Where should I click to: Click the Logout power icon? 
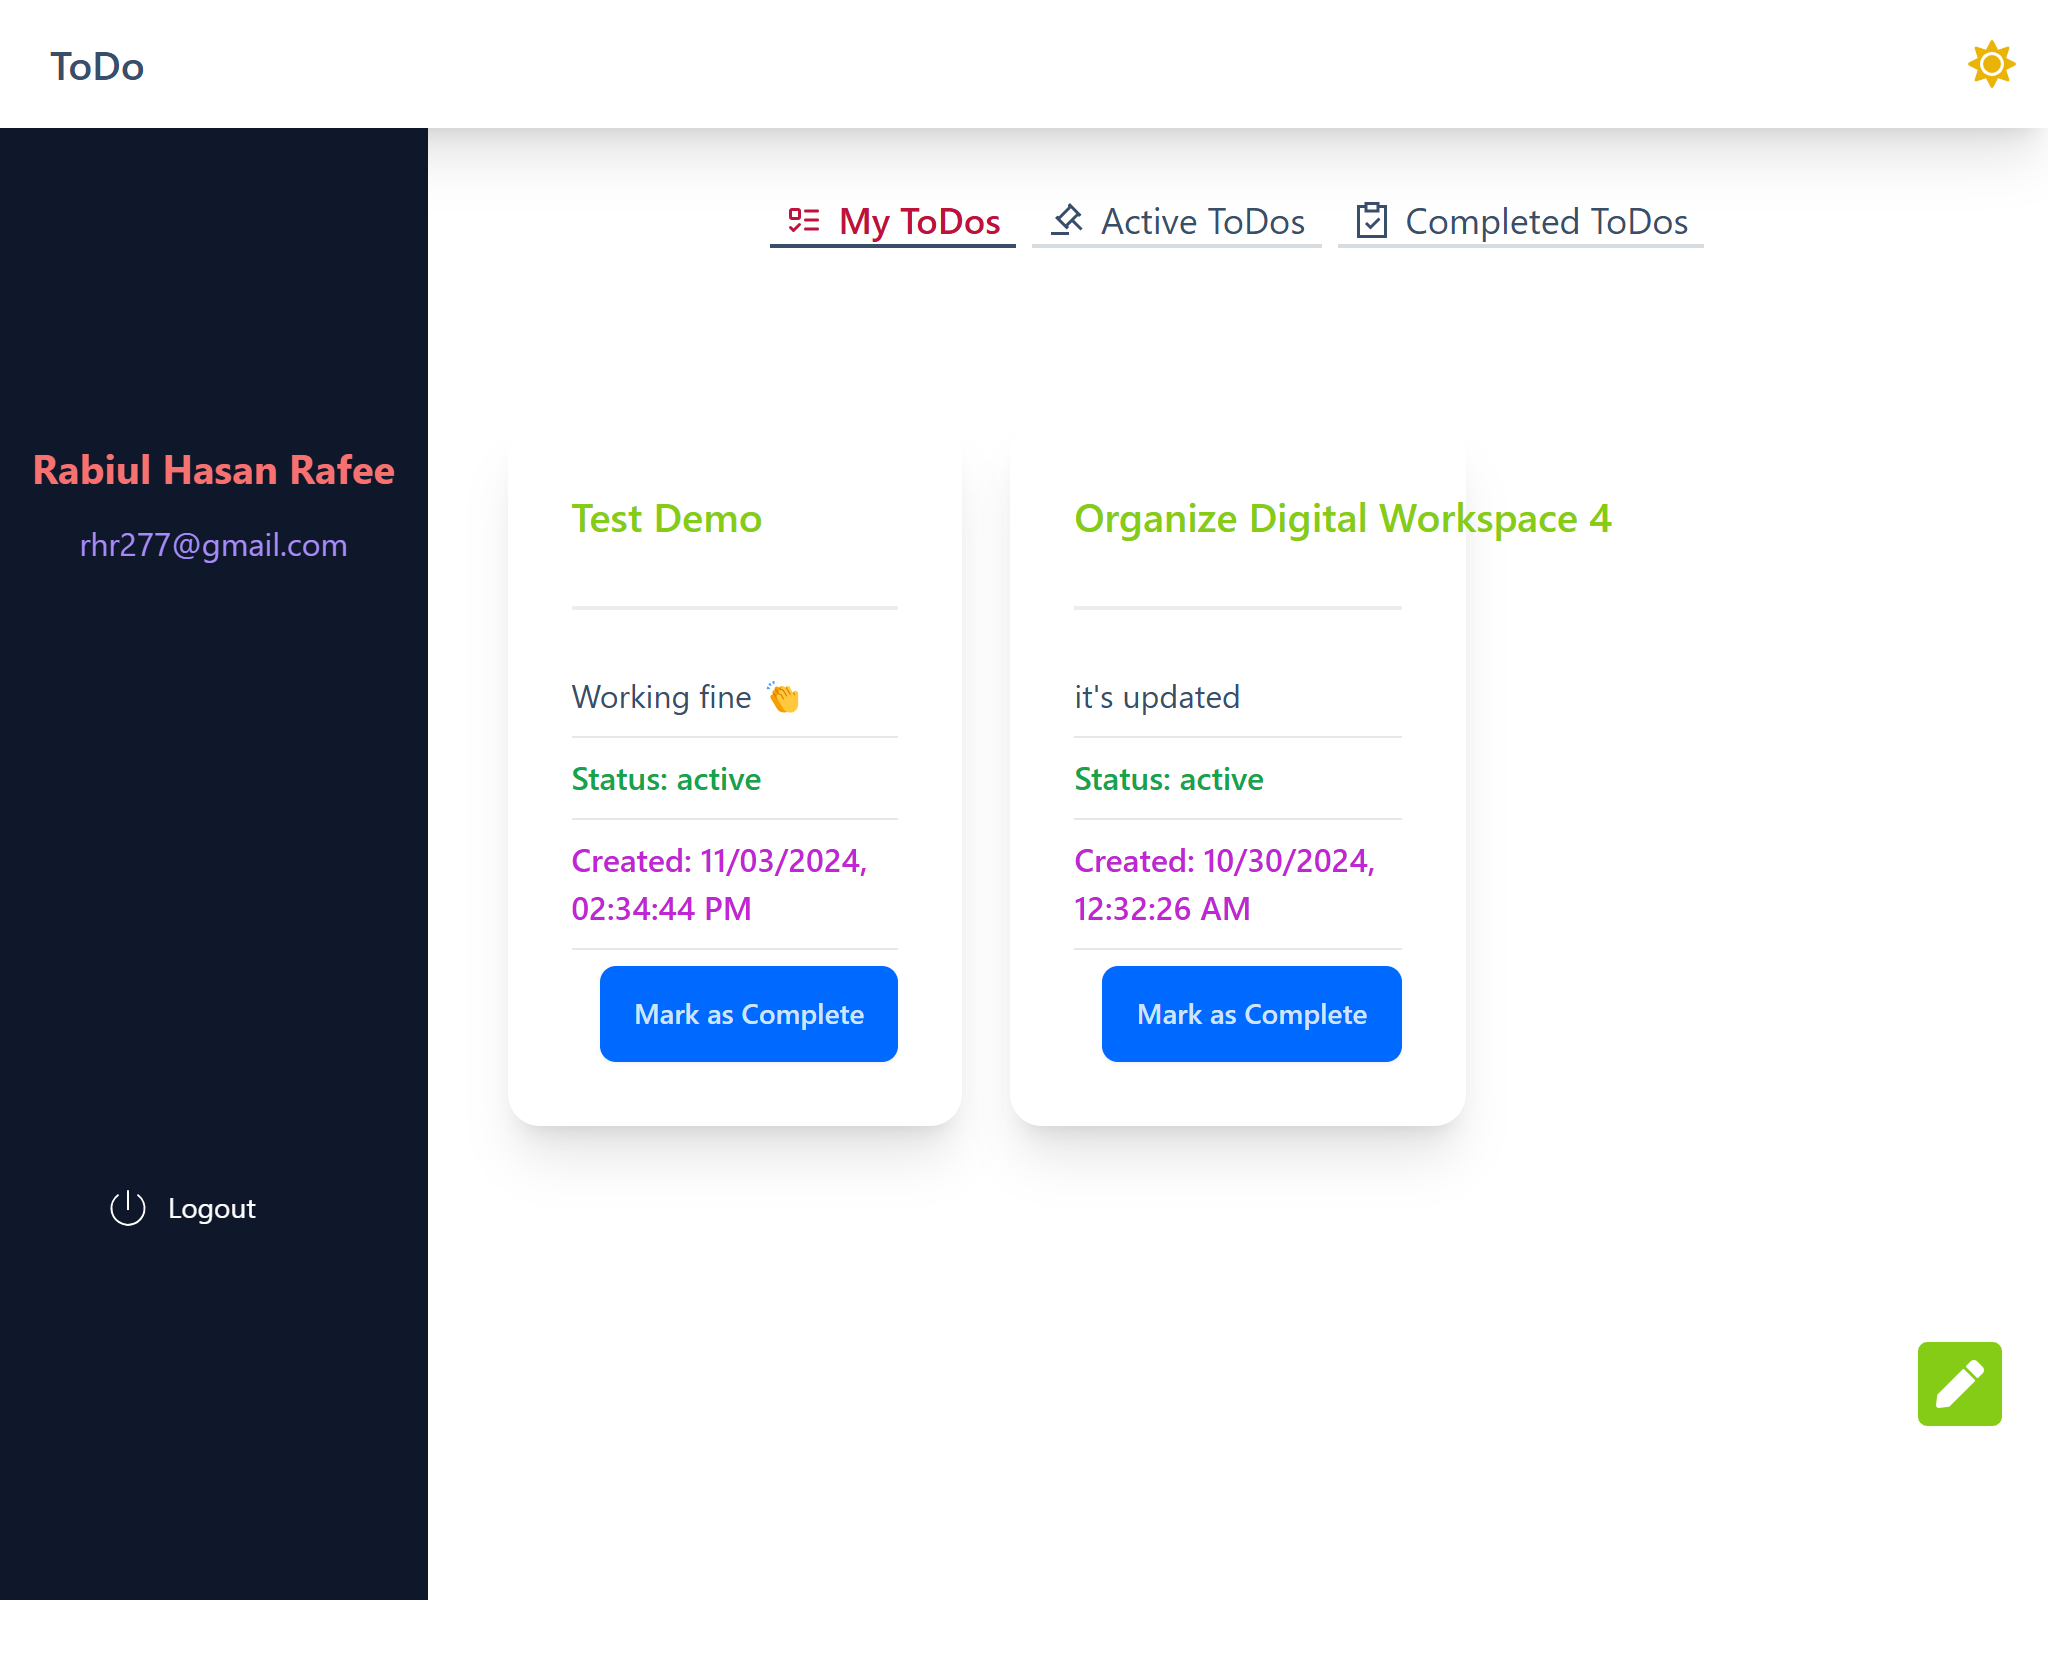click(127, 1208)
